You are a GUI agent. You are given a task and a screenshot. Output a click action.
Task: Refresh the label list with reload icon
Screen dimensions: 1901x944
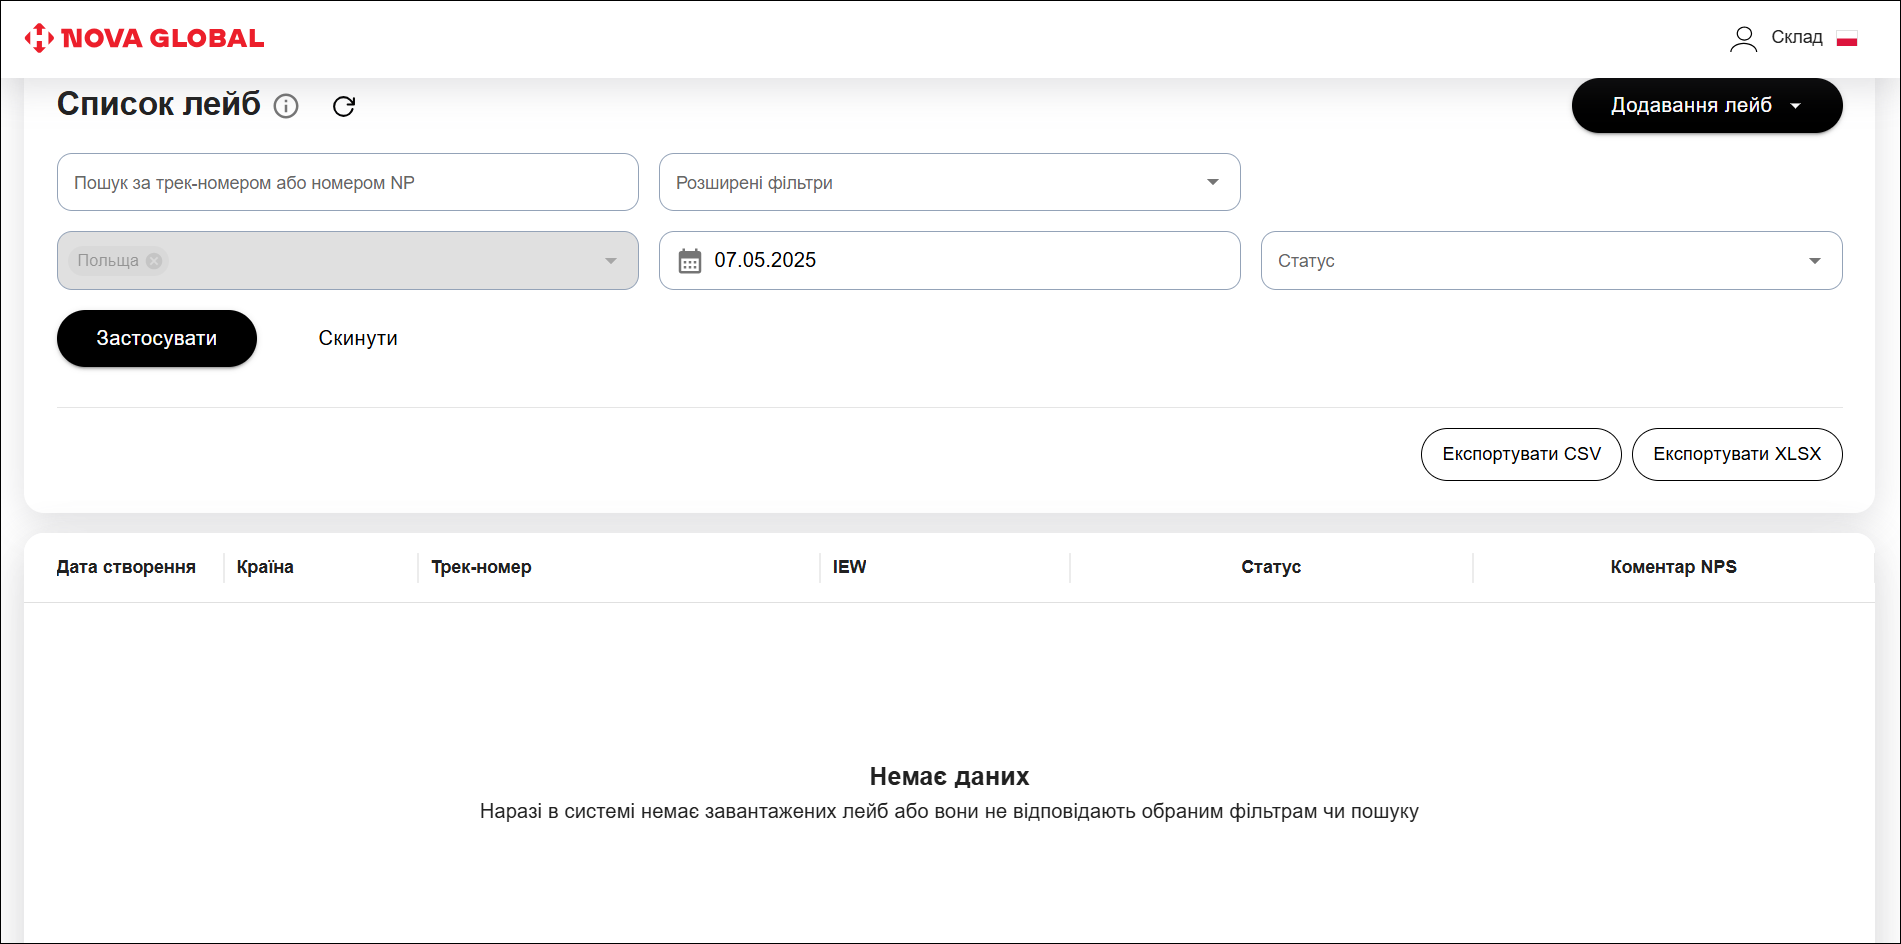344,106
